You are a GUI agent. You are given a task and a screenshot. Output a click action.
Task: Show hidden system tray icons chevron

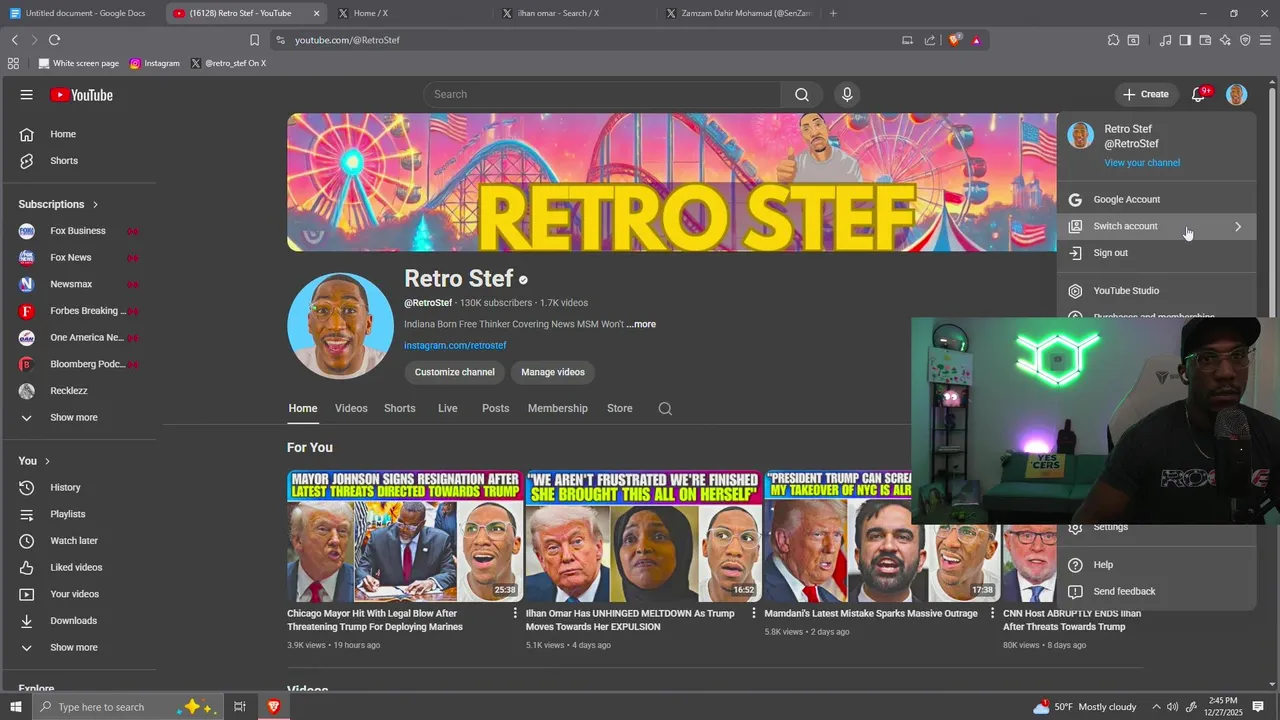(1156, 707)
